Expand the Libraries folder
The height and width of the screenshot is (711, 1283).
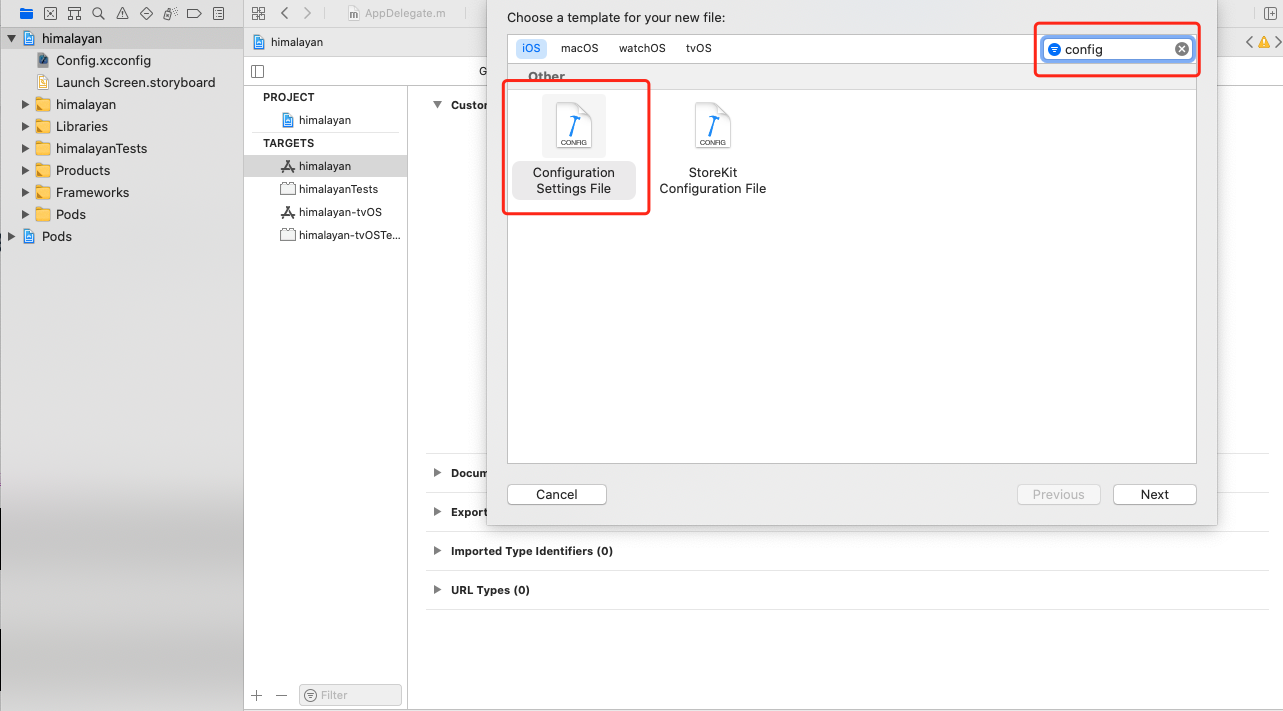[x=26, y=126]
